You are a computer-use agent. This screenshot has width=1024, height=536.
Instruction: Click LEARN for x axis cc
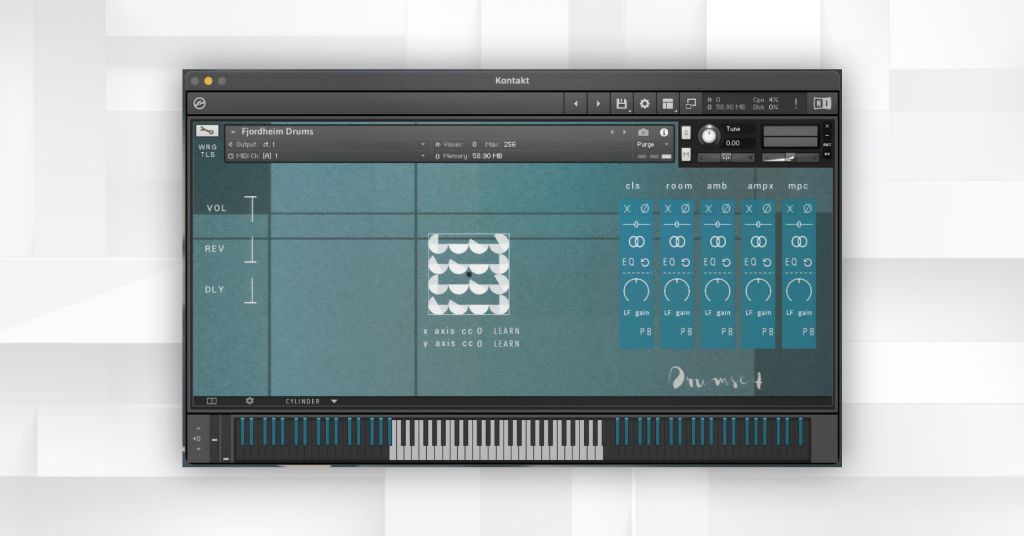pyautogui.click(x=507, y=331)
